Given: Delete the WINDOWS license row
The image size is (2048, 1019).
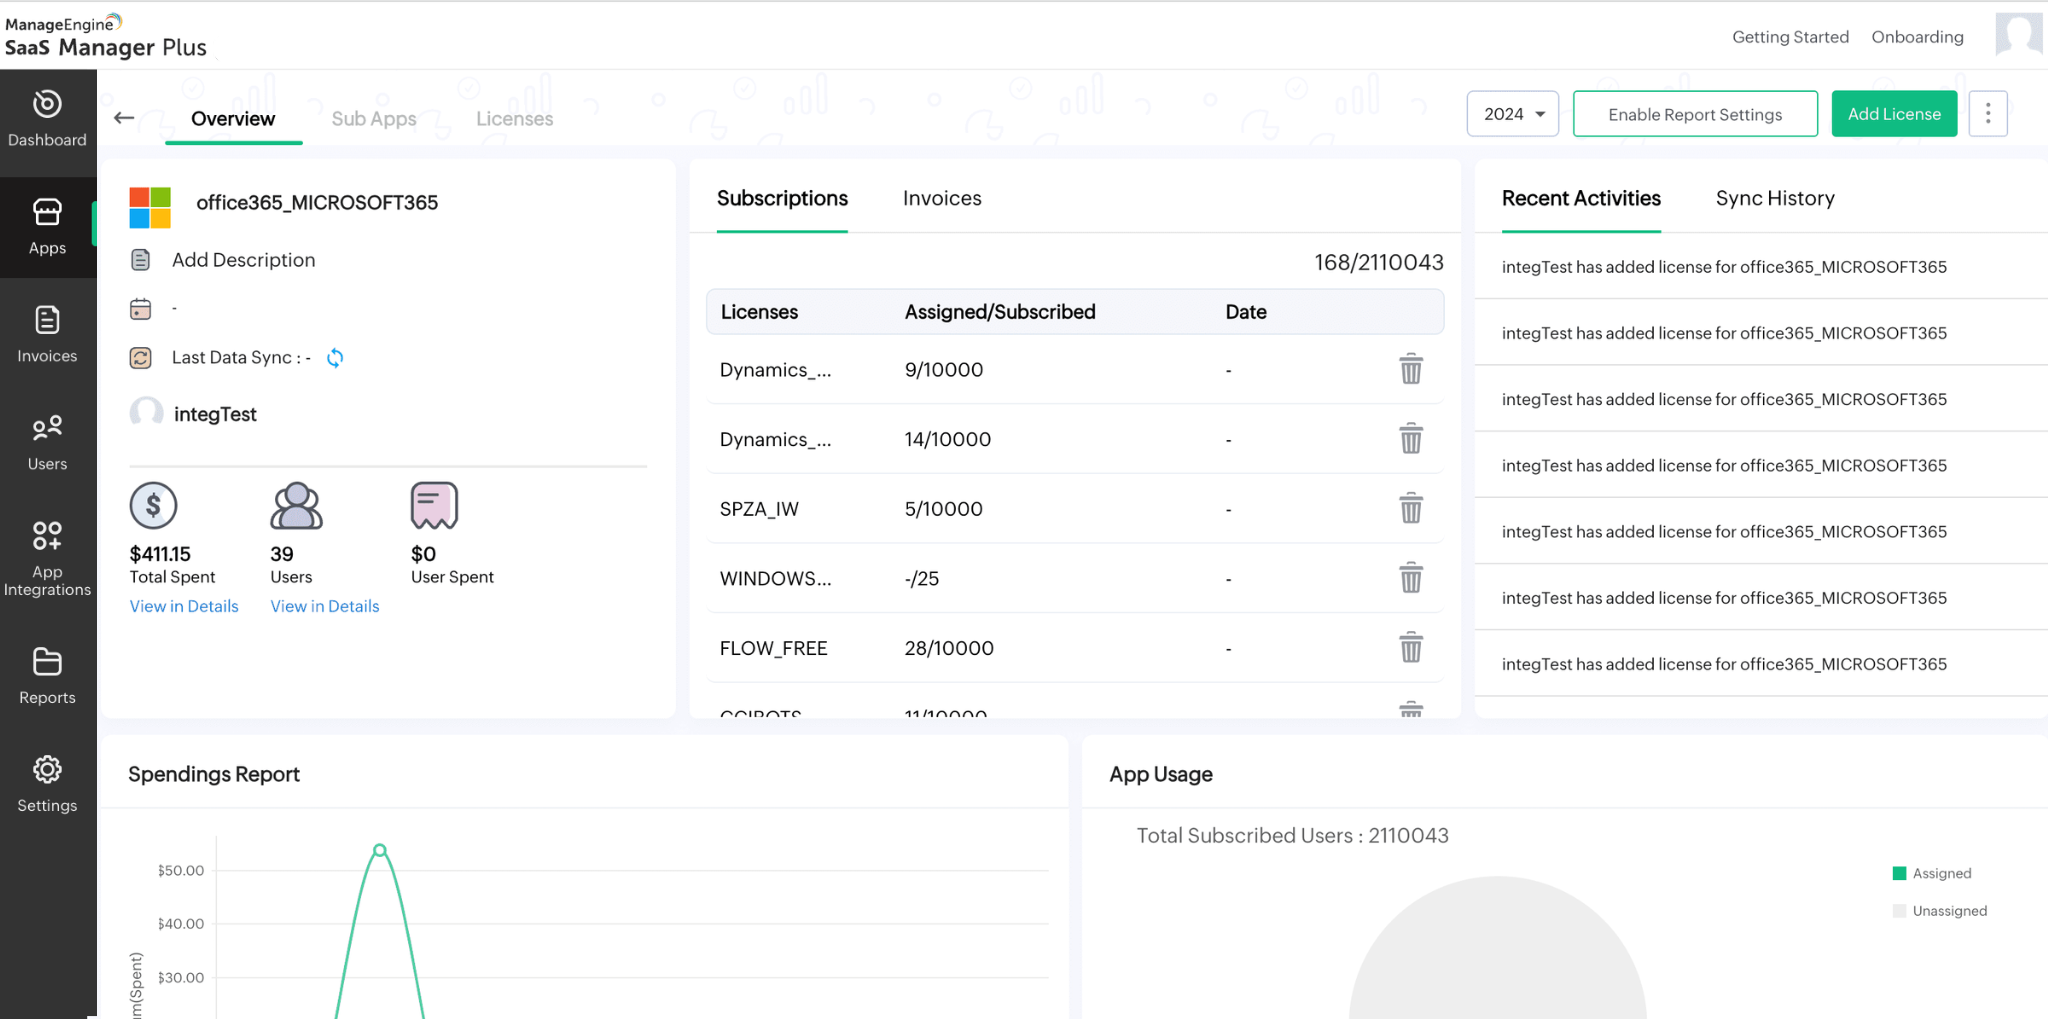Looking at the screenshot, I should 1411,578.
